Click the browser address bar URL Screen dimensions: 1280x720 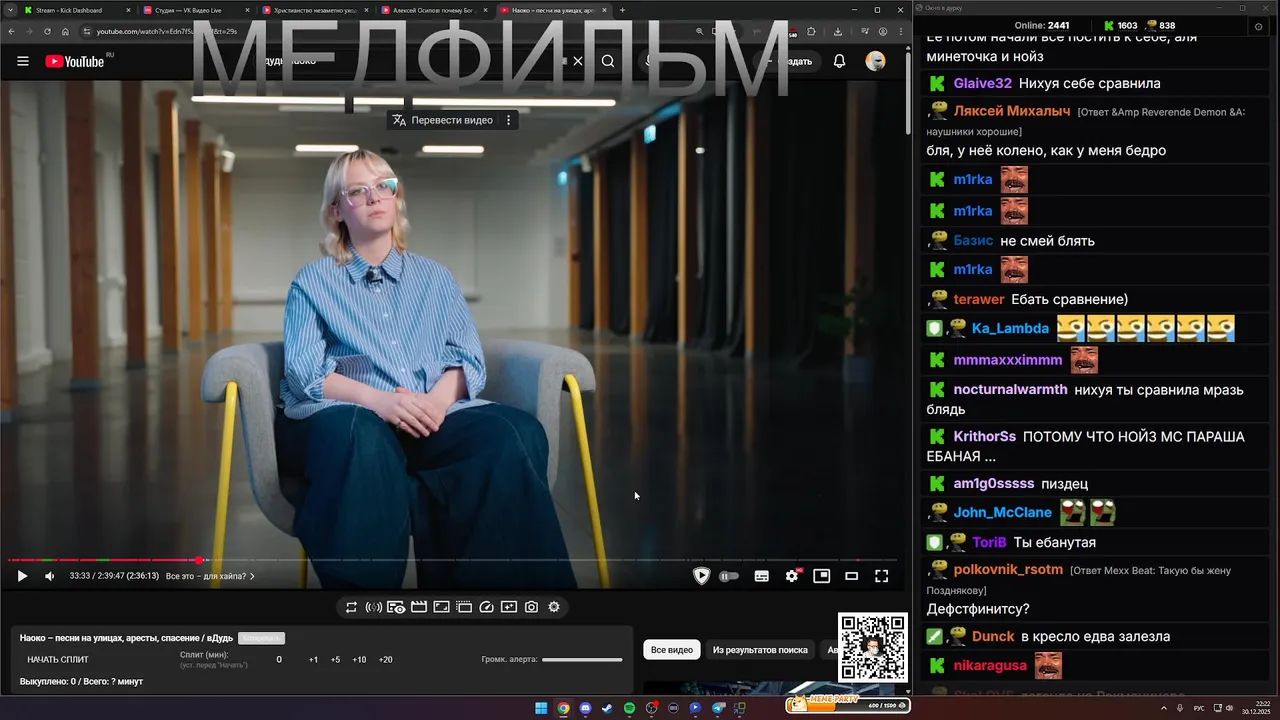click(x=166, y=31)
